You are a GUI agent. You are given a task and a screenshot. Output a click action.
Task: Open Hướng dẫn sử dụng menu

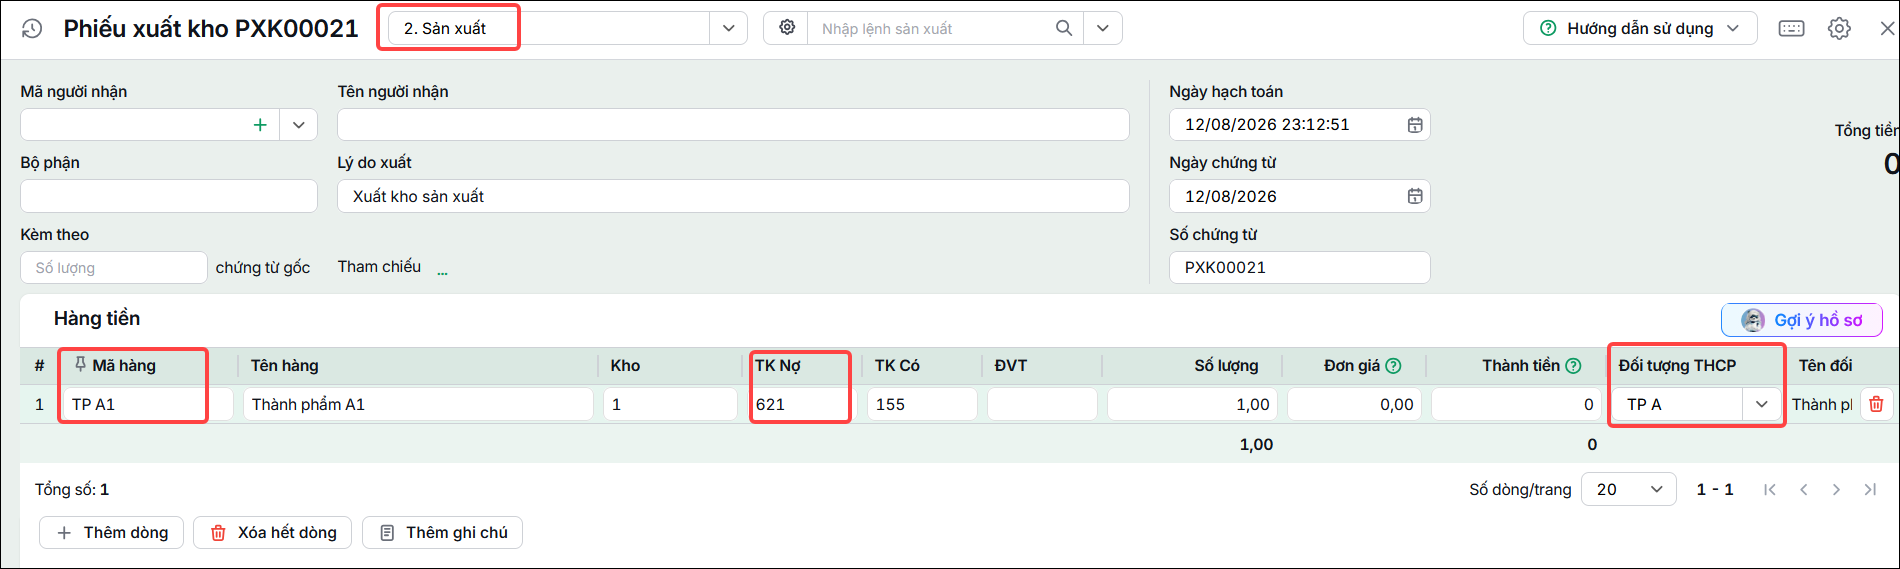[x=1640, y=28]
